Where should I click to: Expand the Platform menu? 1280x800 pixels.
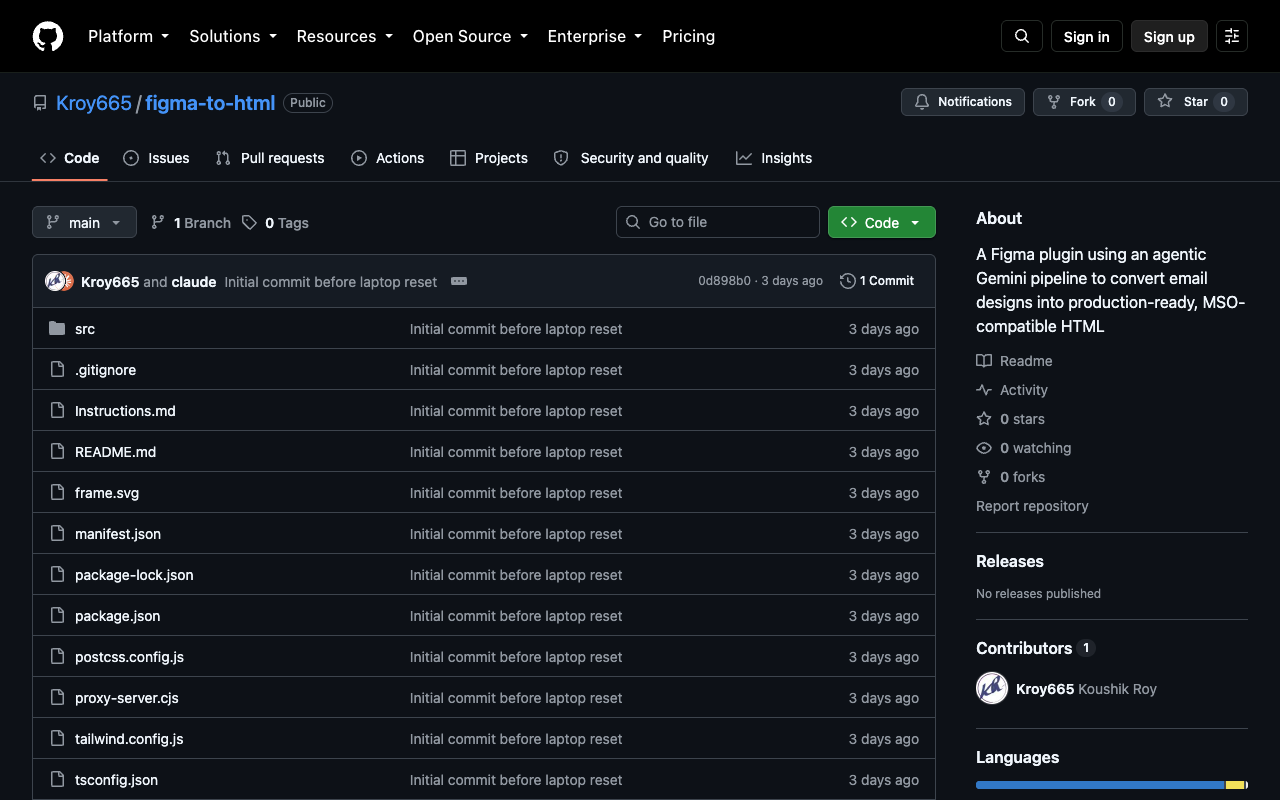click(x=128, y=36)
